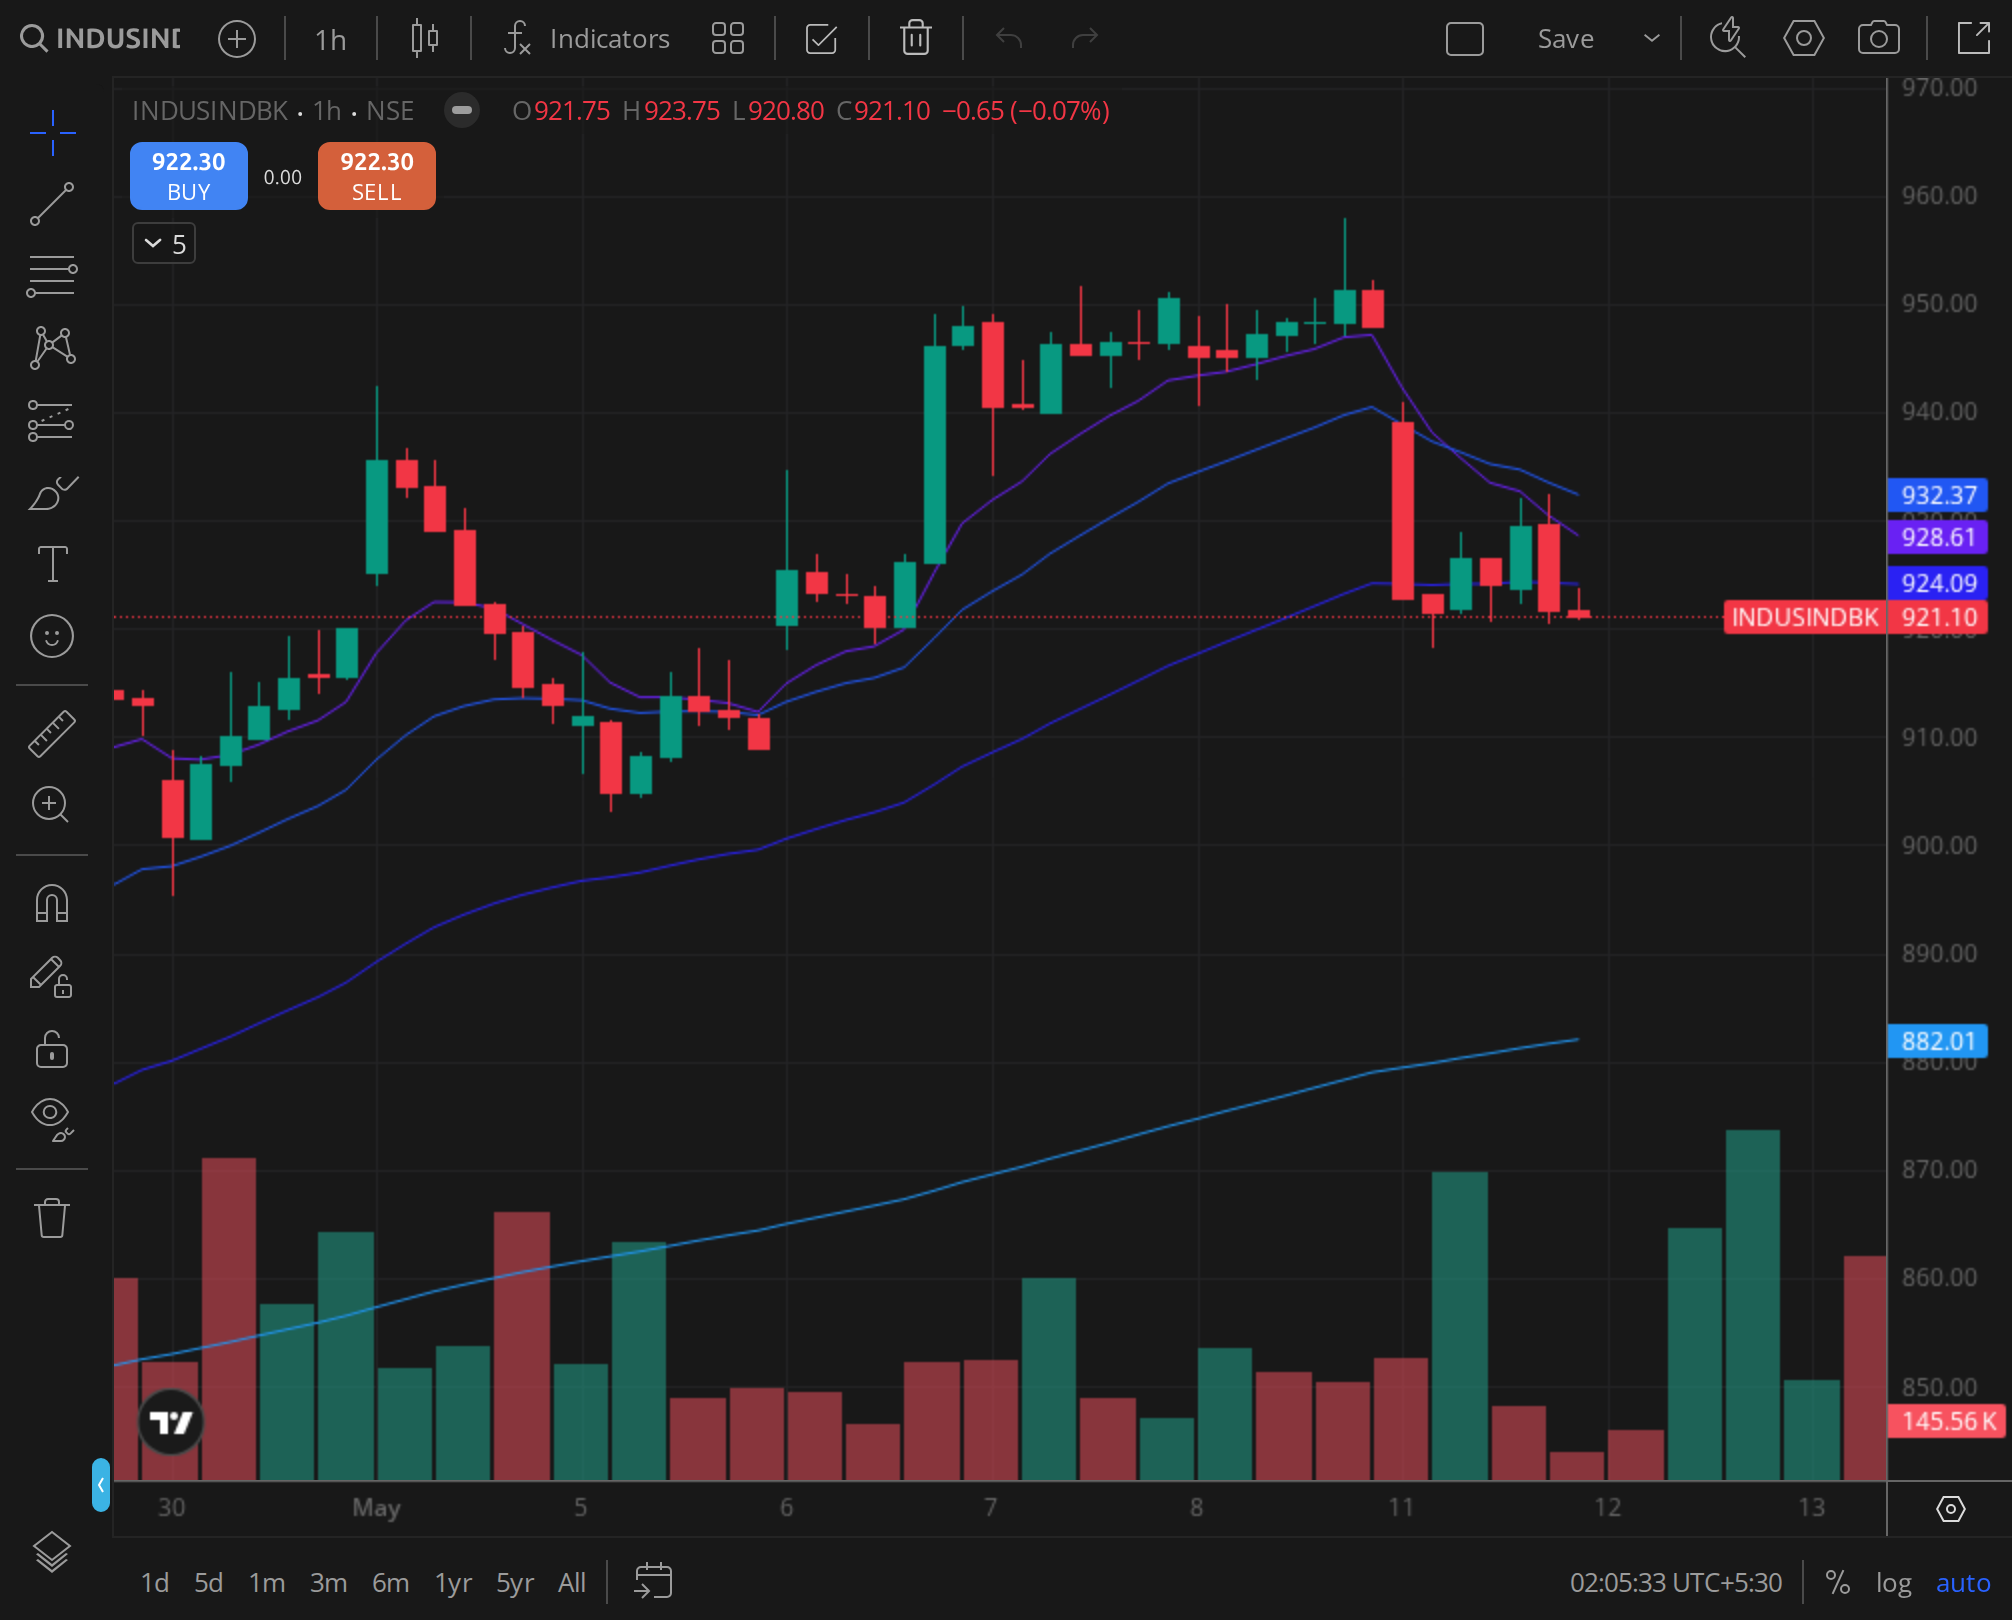
Task: Set range to 5yr
Action: [515, 1583]
